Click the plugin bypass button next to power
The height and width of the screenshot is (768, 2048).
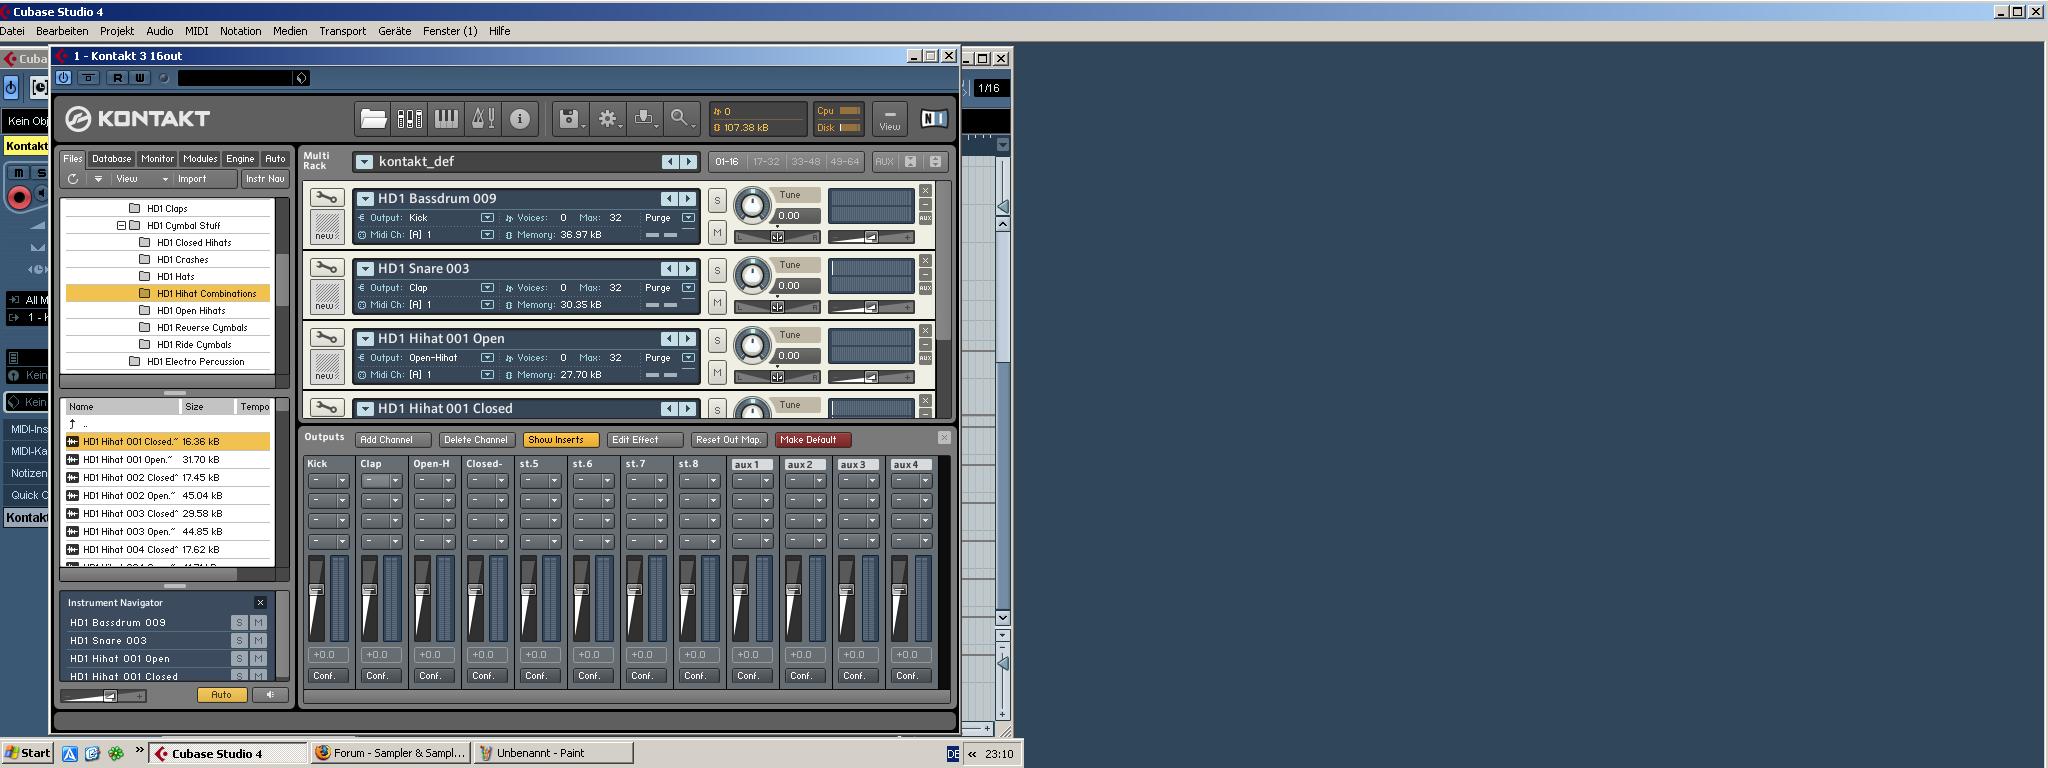[x=88, y=78]
